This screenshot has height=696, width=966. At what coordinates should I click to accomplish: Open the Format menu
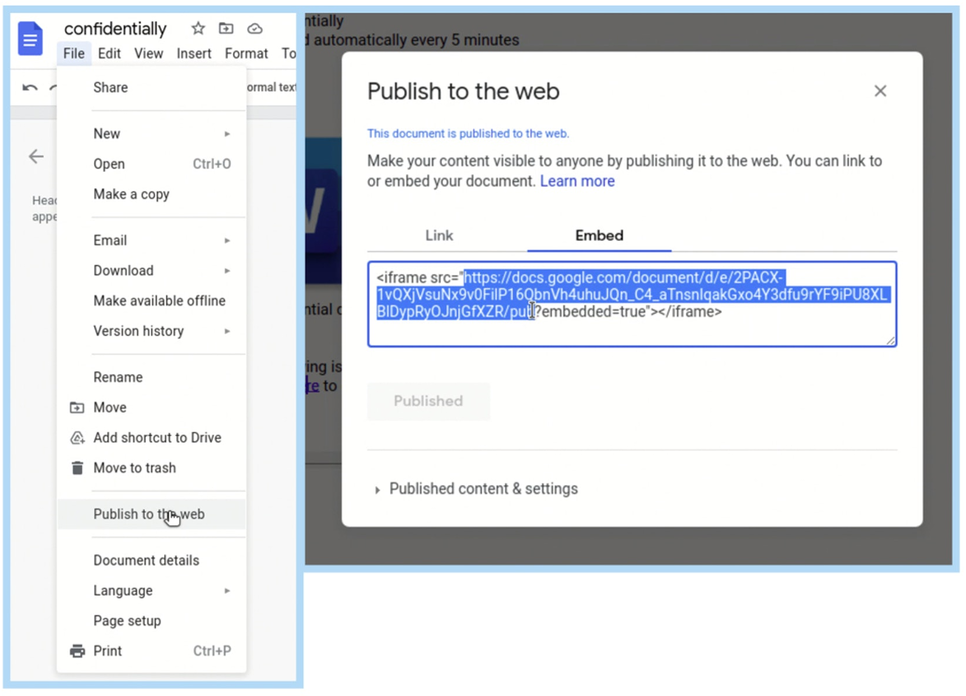(x=246, y=54)
